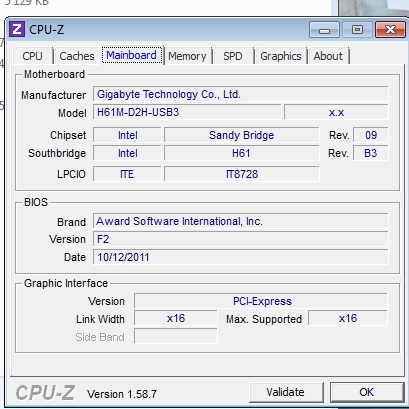
Task: Click the Link Width x16 value
Action: 176,318
